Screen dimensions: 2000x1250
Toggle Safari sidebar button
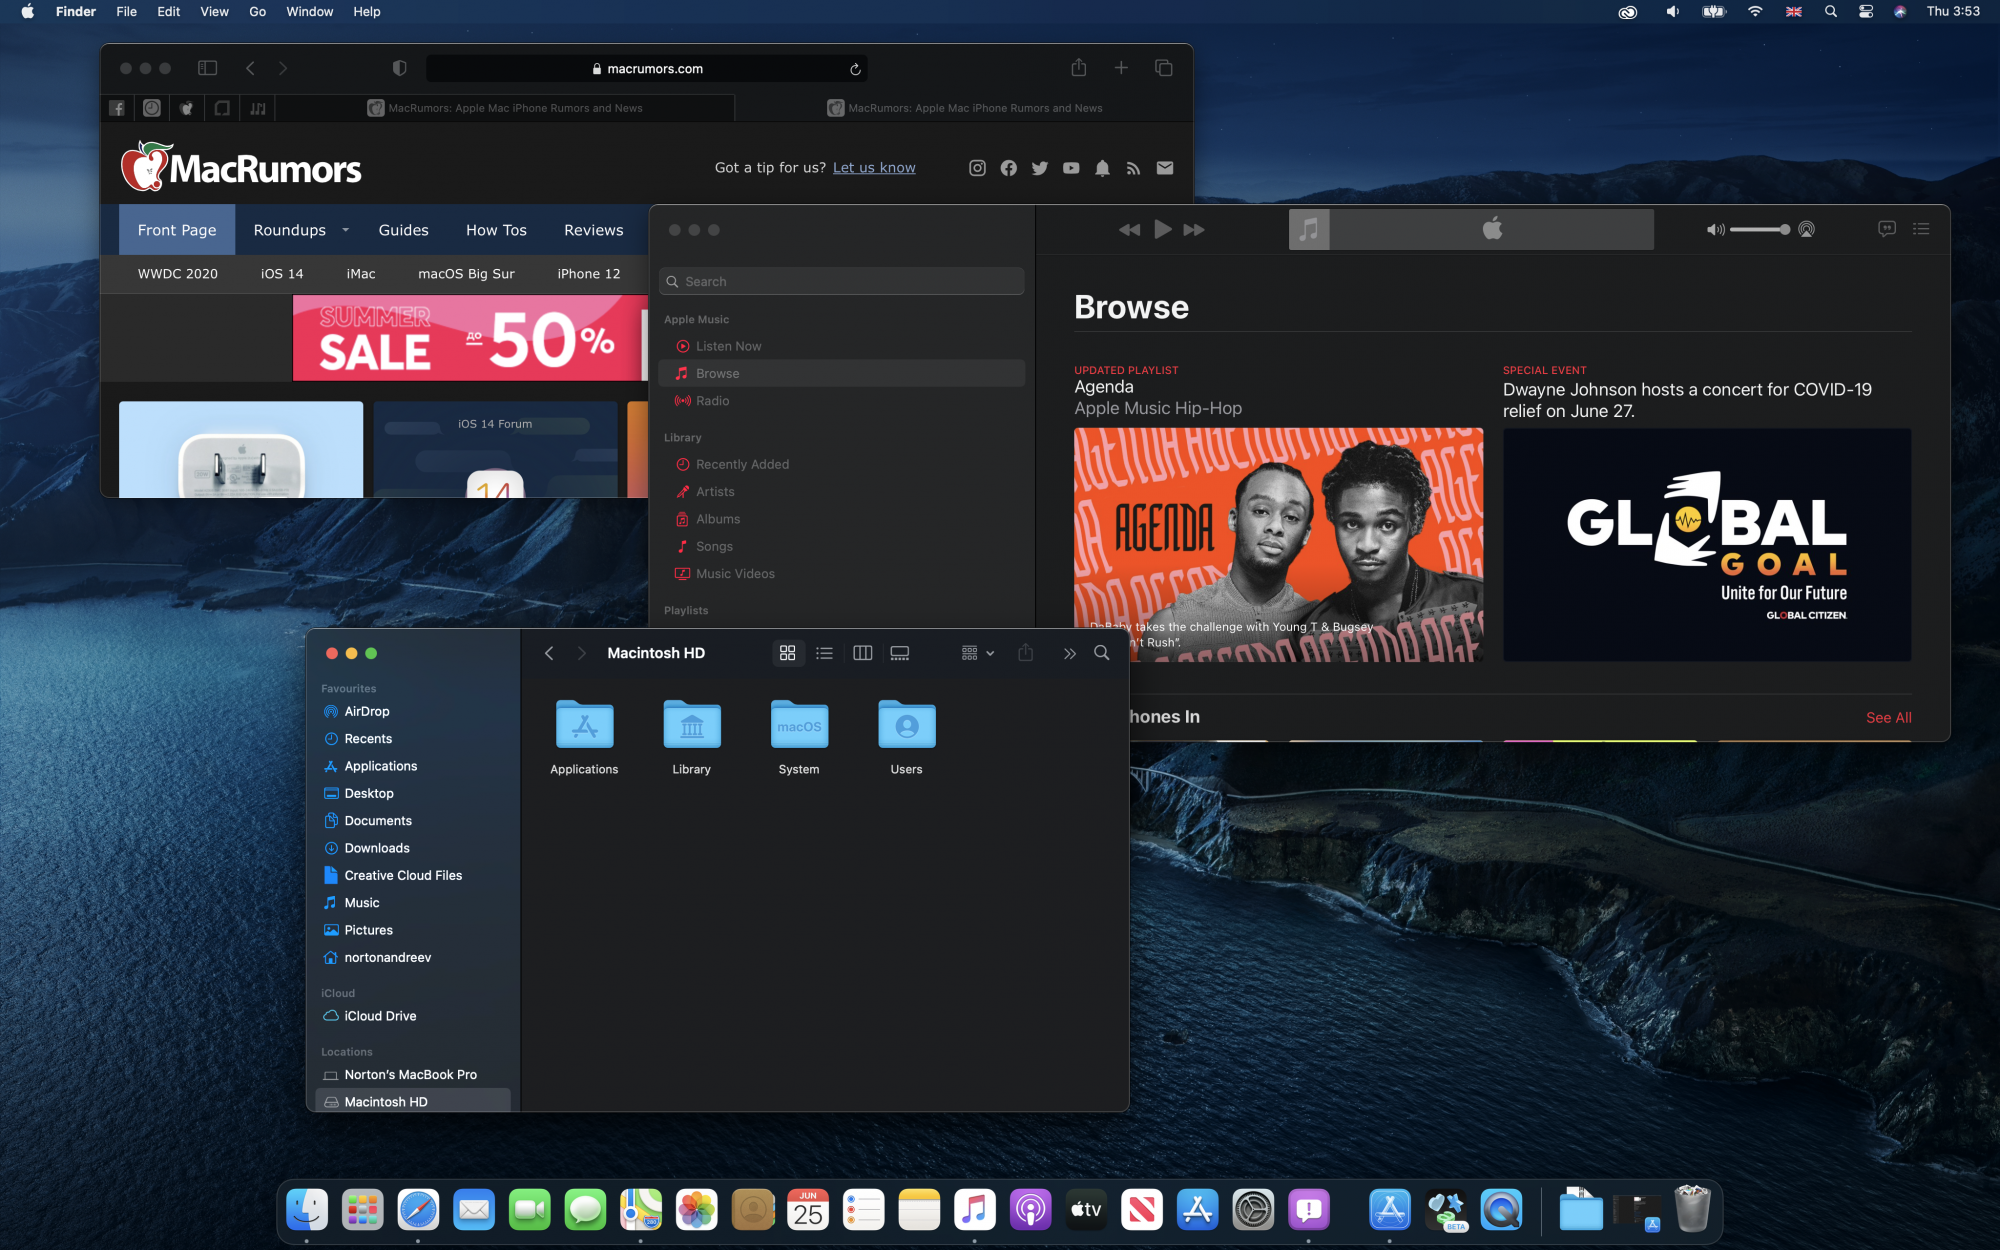point(207,68)
